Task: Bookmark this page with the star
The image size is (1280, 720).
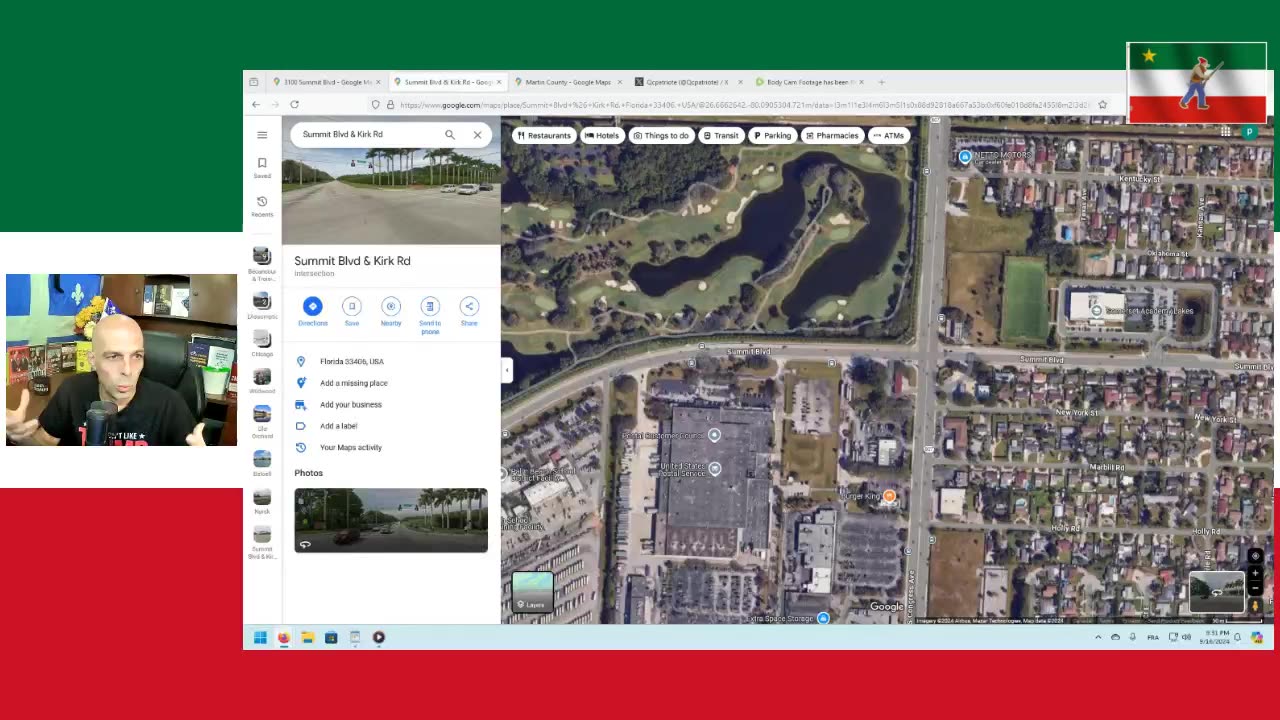Action: pyautogui.click(x=1102, y=104)
